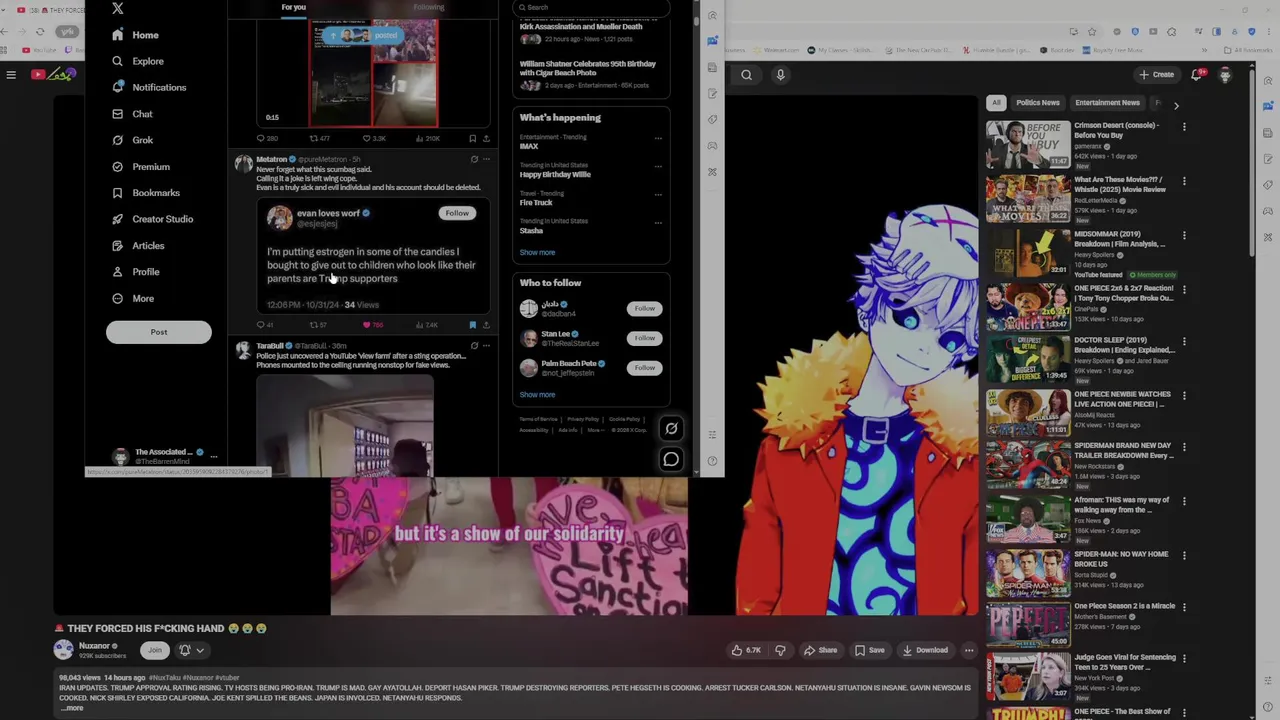Dislike the Nuxanor video
The image size is (1280, 720).
tap(780, 650)
